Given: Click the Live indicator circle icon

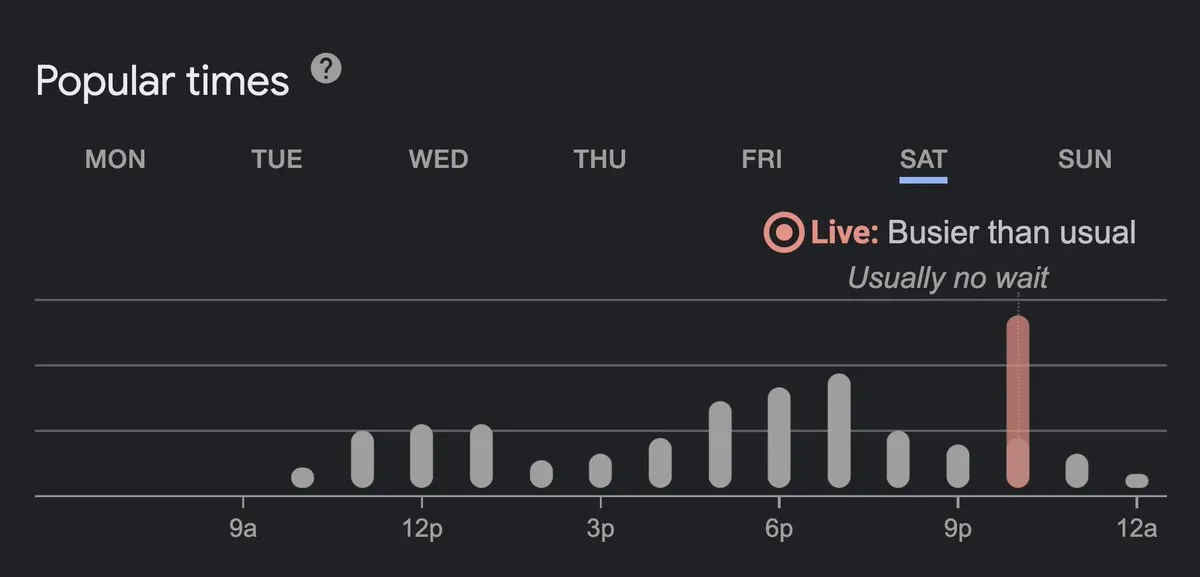Looking at the screenshot, I should pos(783,233).
